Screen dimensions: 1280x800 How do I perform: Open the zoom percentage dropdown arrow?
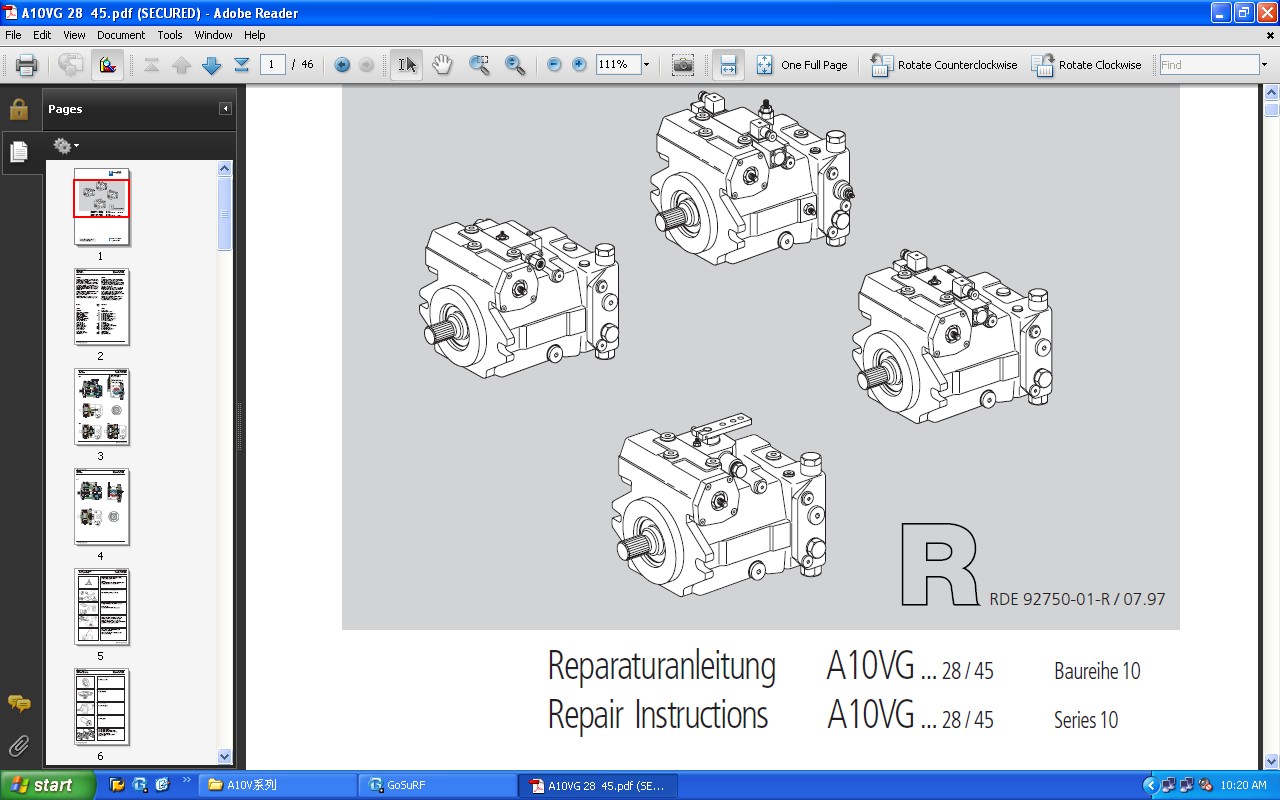[x=646, y=65]
